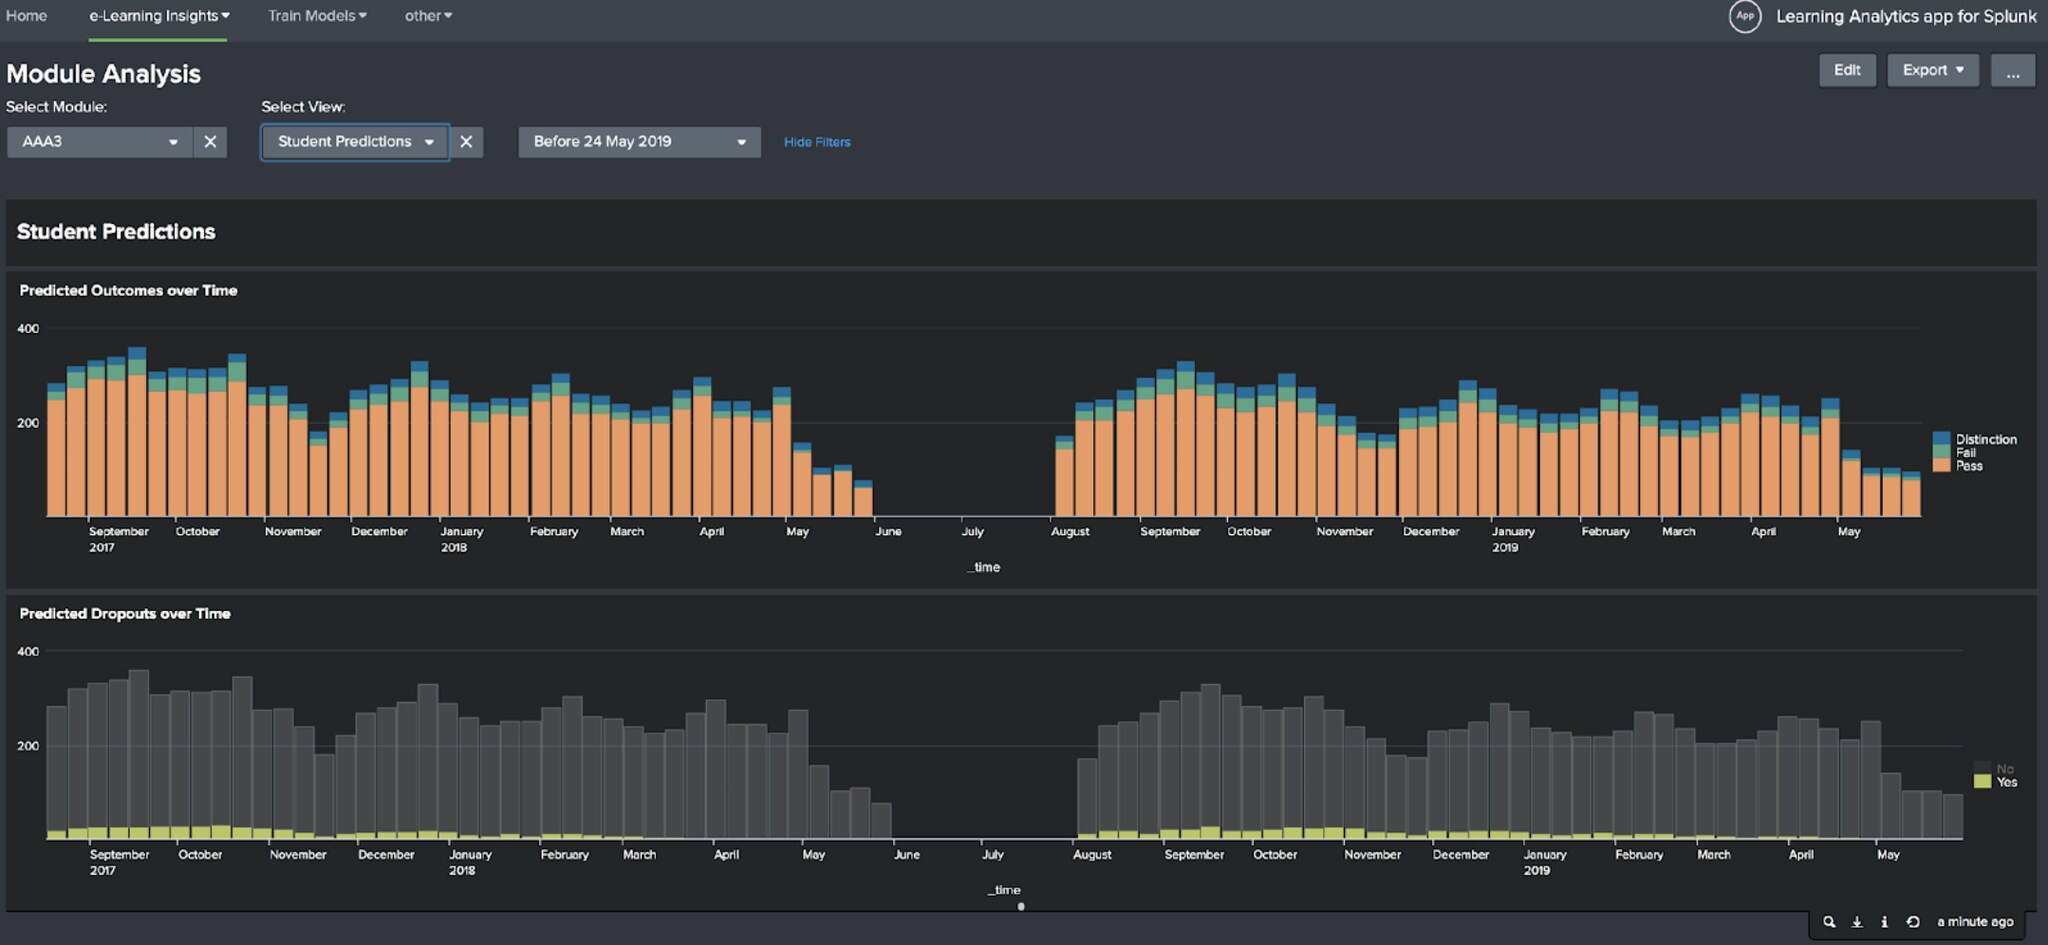The image size is (2048, 945).
Task: Click the Predicted Outcomes over Time panel title
Action: point(128,291)
